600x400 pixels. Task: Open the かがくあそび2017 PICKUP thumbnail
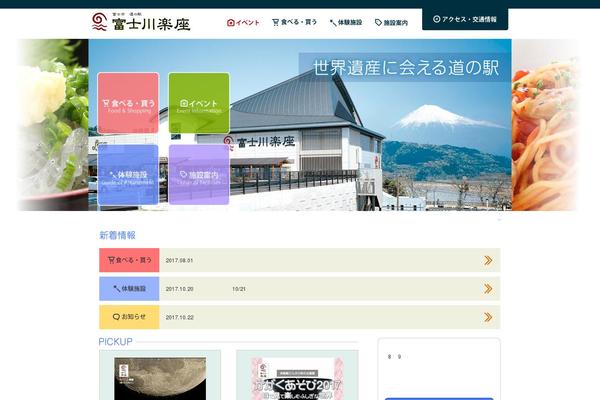(297, 379)
